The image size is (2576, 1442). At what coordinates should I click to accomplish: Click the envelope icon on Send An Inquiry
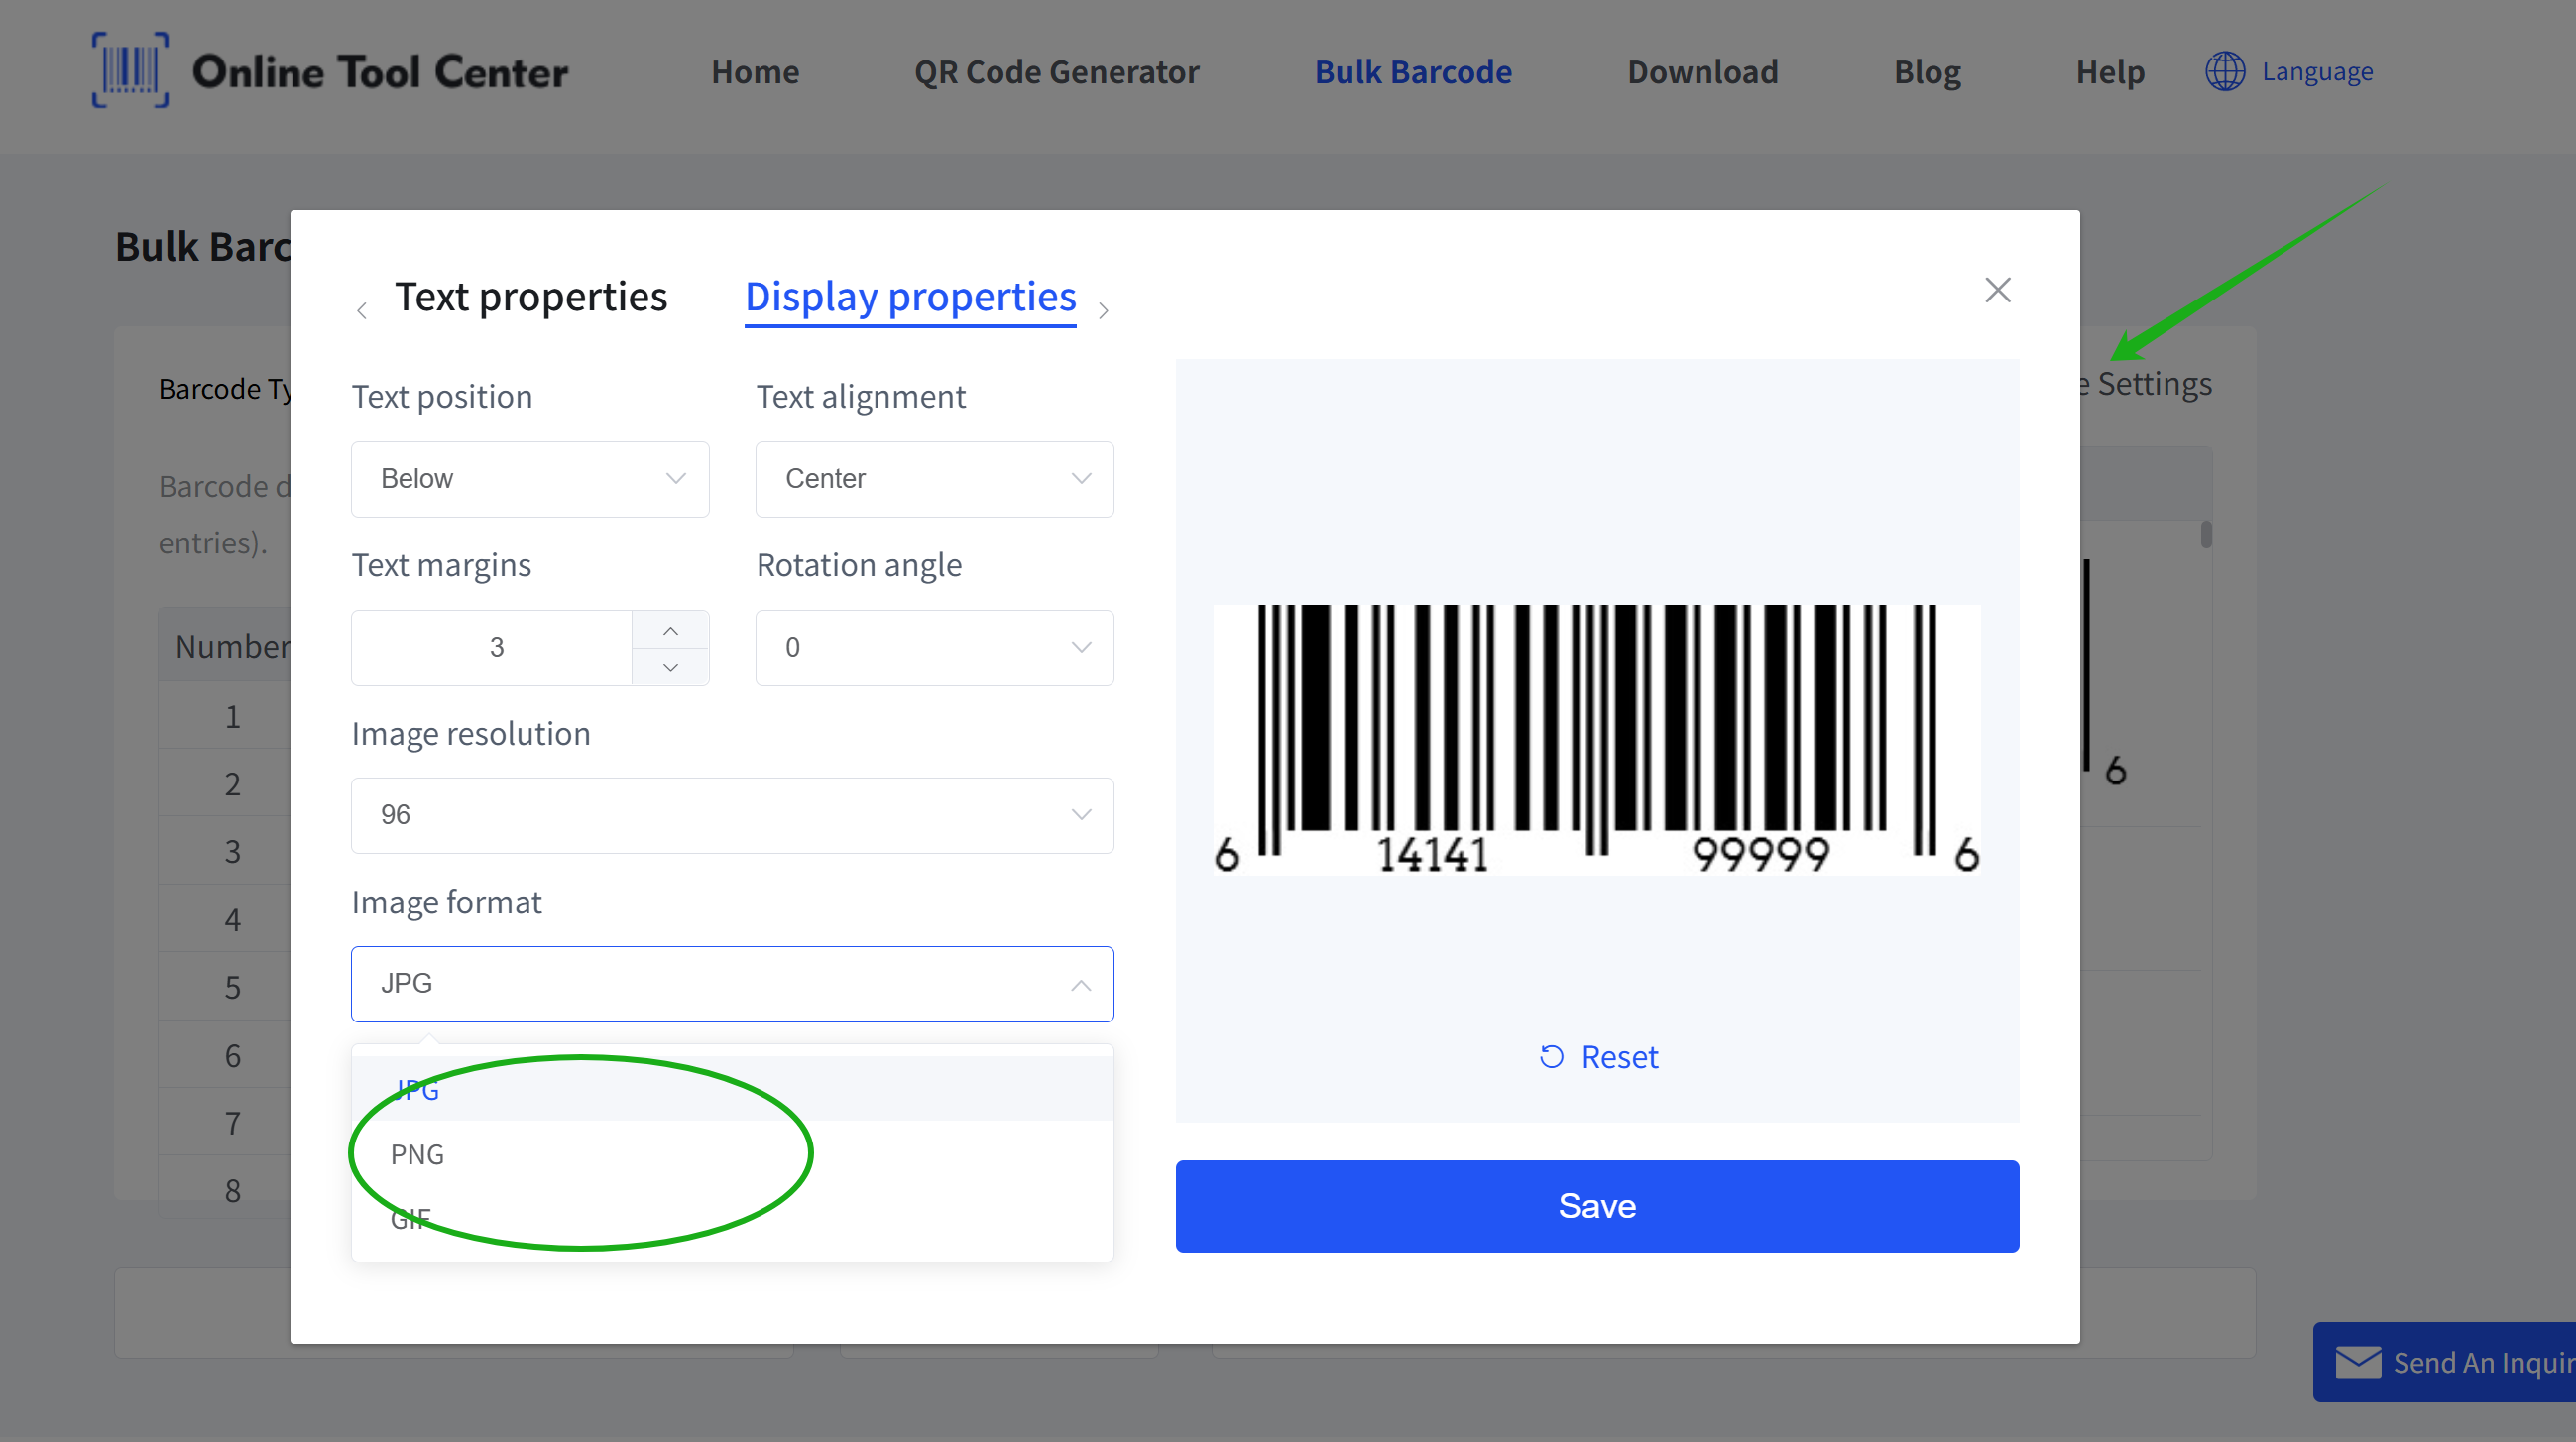click(x=2358, y=1362)
